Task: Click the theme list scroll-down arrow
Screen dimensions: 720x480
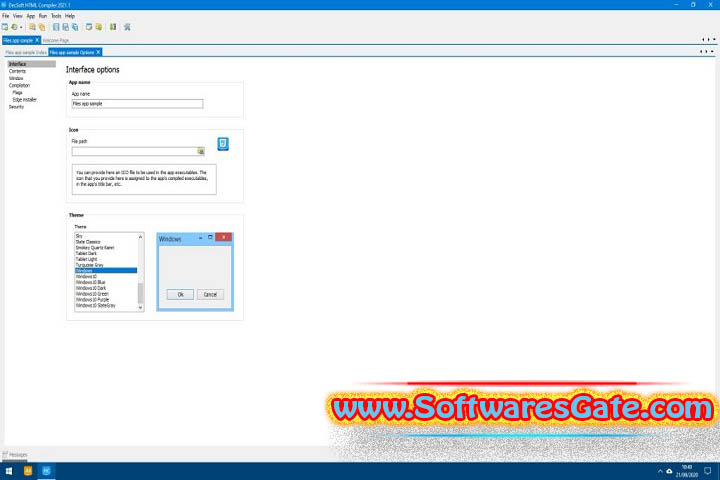Action: pos(141,307)
